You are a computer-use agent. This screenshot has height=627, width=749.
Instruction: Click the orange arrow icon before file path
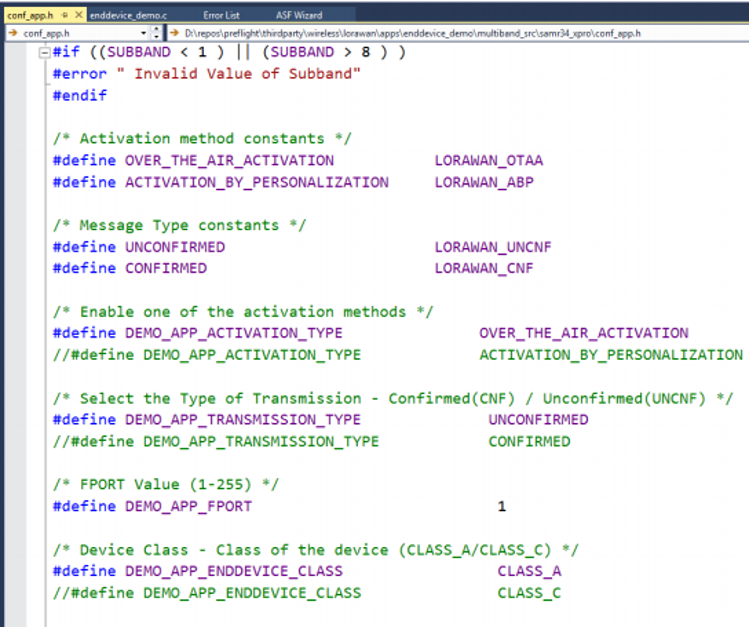[x=174, y=33]
